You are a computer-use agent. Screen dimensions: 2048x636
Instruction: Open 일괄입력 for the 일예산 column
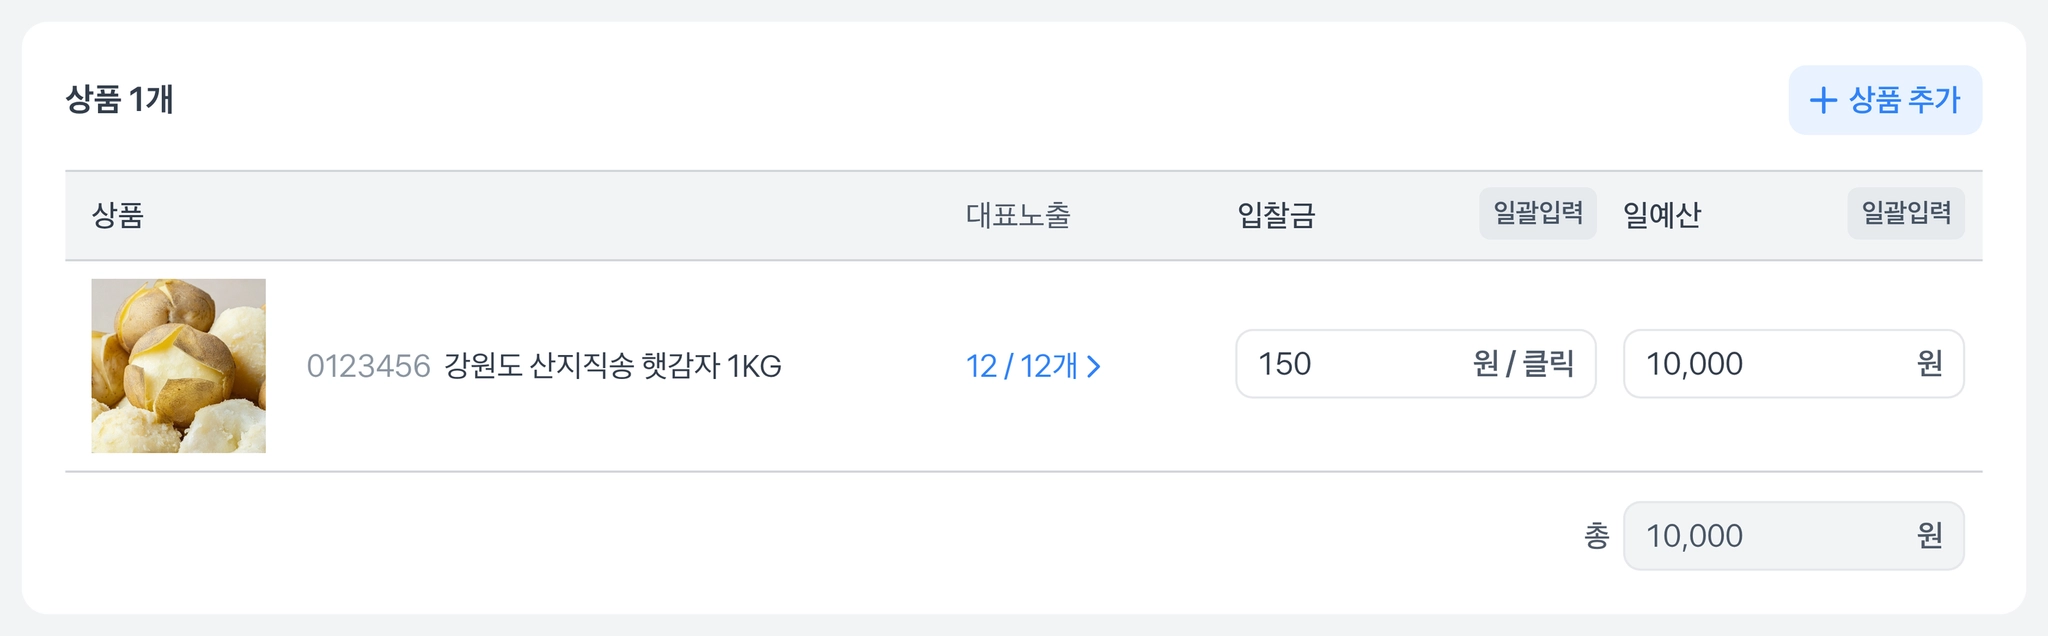click(1905, 213)
